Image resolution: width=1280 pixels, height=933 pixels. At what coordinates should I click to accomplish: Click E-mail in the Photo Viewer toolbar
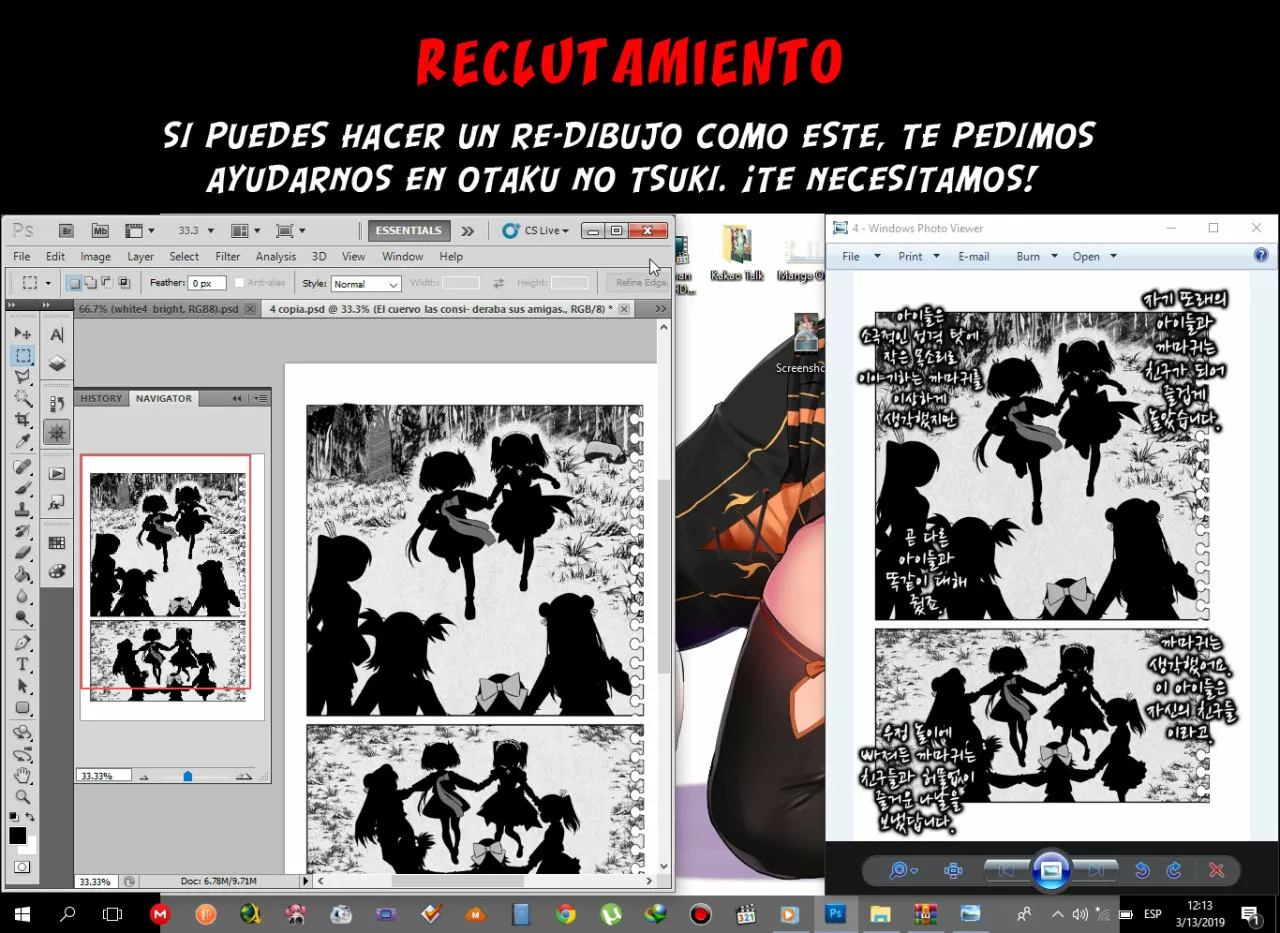(x=973, y=256)
